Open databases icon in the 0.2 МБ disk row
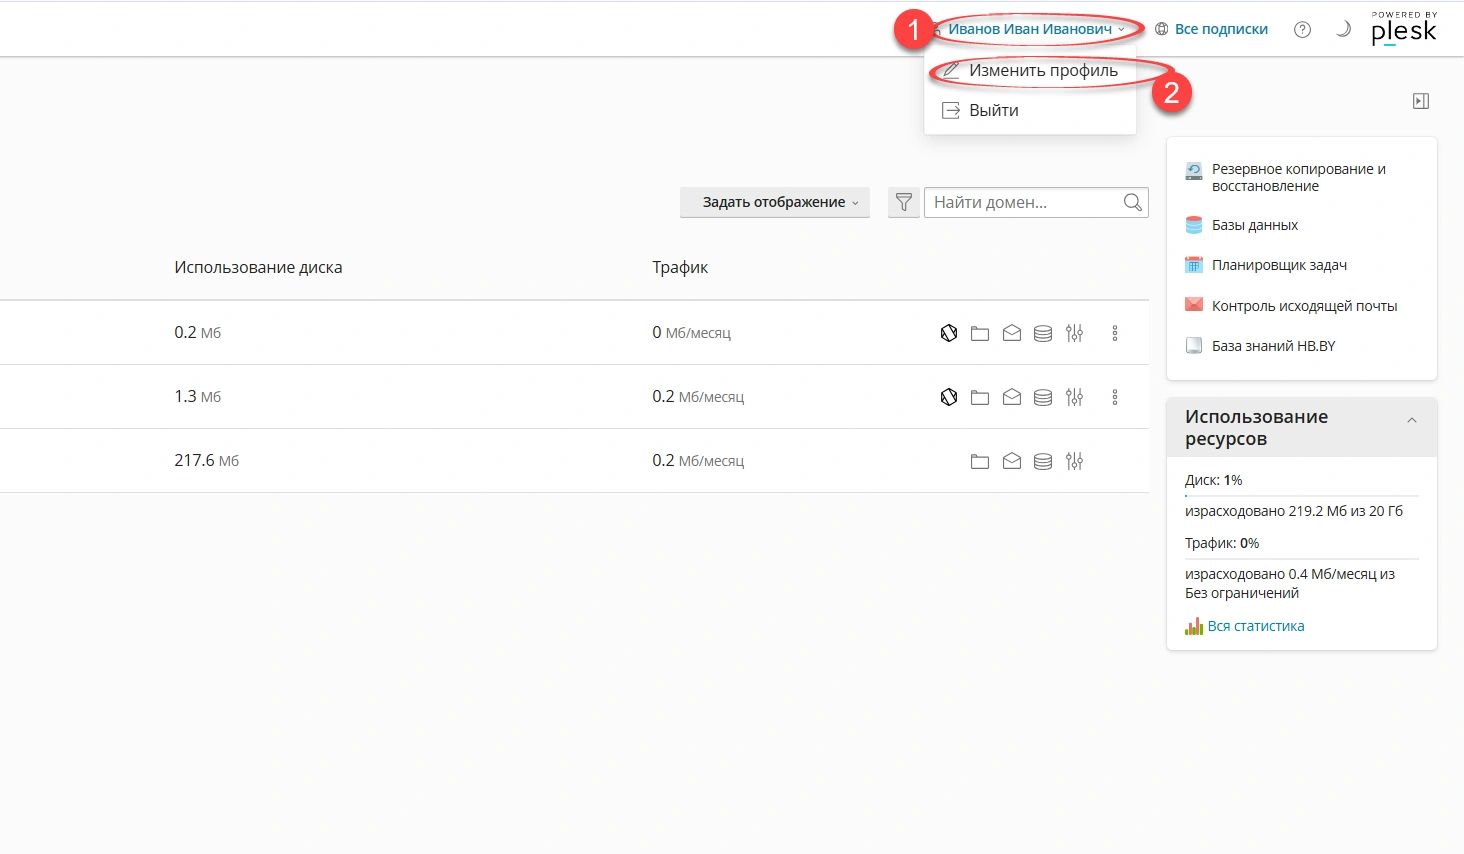 click(1043, 333)
